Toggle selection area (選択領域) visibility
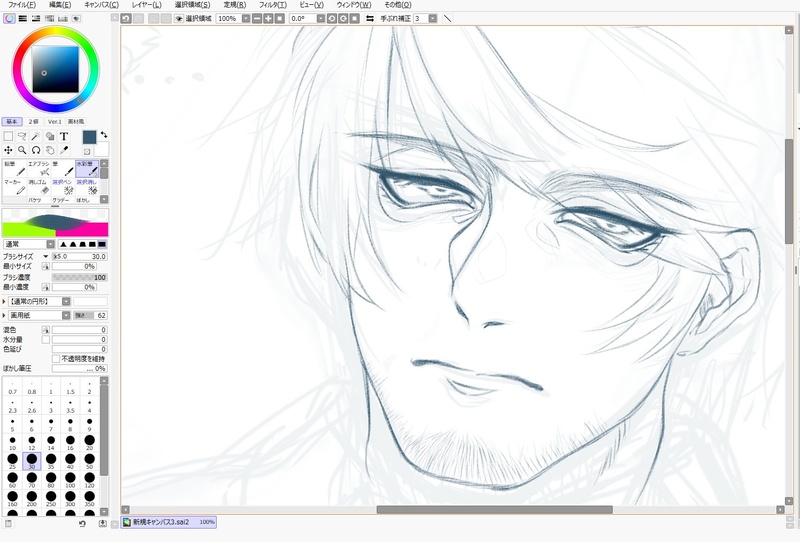800x542 pixels. click(x=179, y=18)
